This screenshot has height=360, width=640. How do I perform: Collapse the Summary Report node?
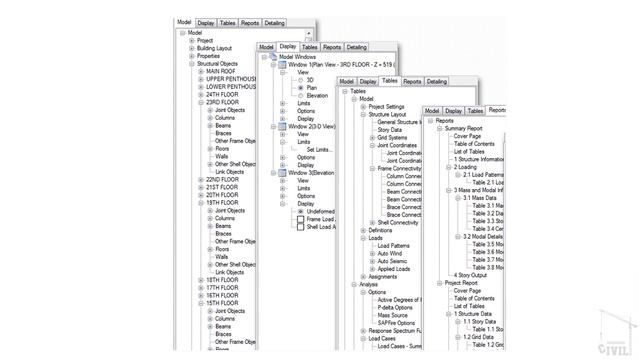pyautogui.click(x=440, y=129)
